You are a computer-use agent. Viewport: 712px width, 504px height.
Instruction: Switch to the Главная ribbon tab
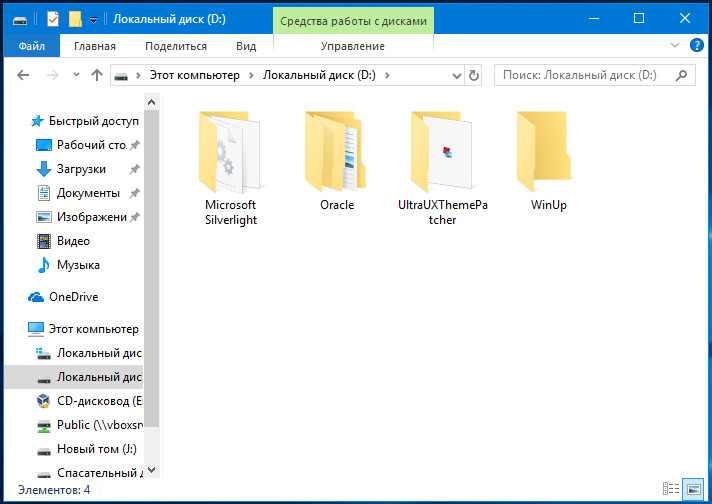click(x=95, y=46)
